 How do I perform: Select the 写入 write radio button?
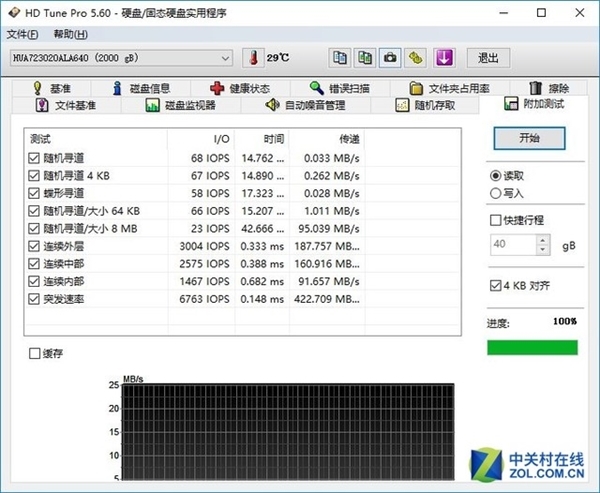[496, 193]
